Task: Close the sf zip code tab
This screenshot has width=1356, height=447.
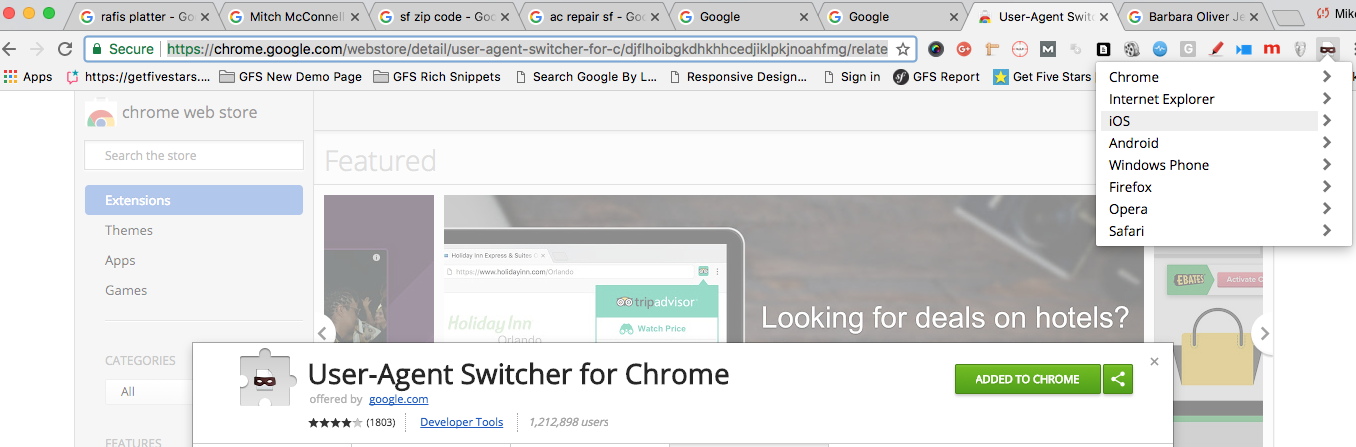Action: coord(503,17)
